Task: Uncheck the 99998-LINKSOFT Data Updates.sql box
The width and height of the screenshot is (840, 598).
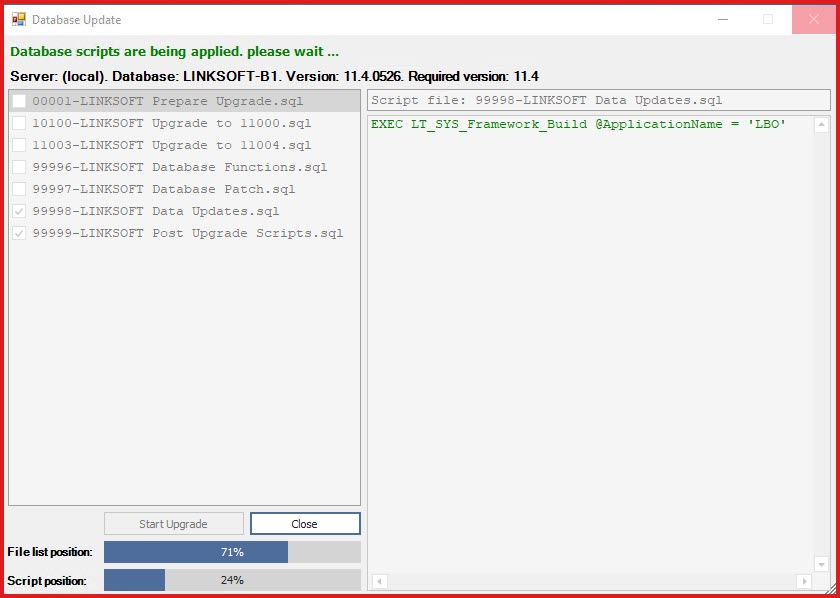Action: coord(19,211)
